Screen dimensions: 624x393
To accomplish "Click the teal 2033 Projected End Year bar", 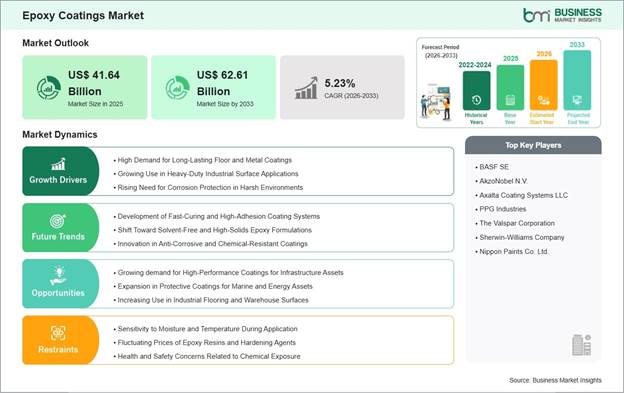I will point(577,80).
